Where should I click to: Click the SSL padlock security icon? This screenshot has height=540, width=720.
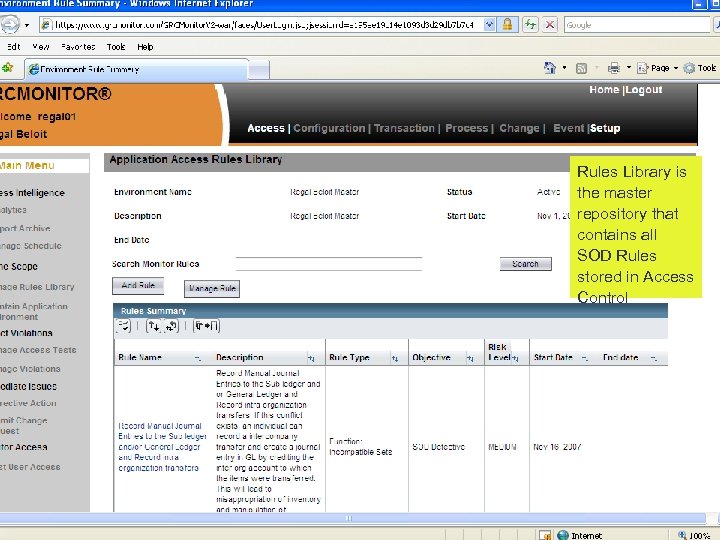click(x=507, y=24)
